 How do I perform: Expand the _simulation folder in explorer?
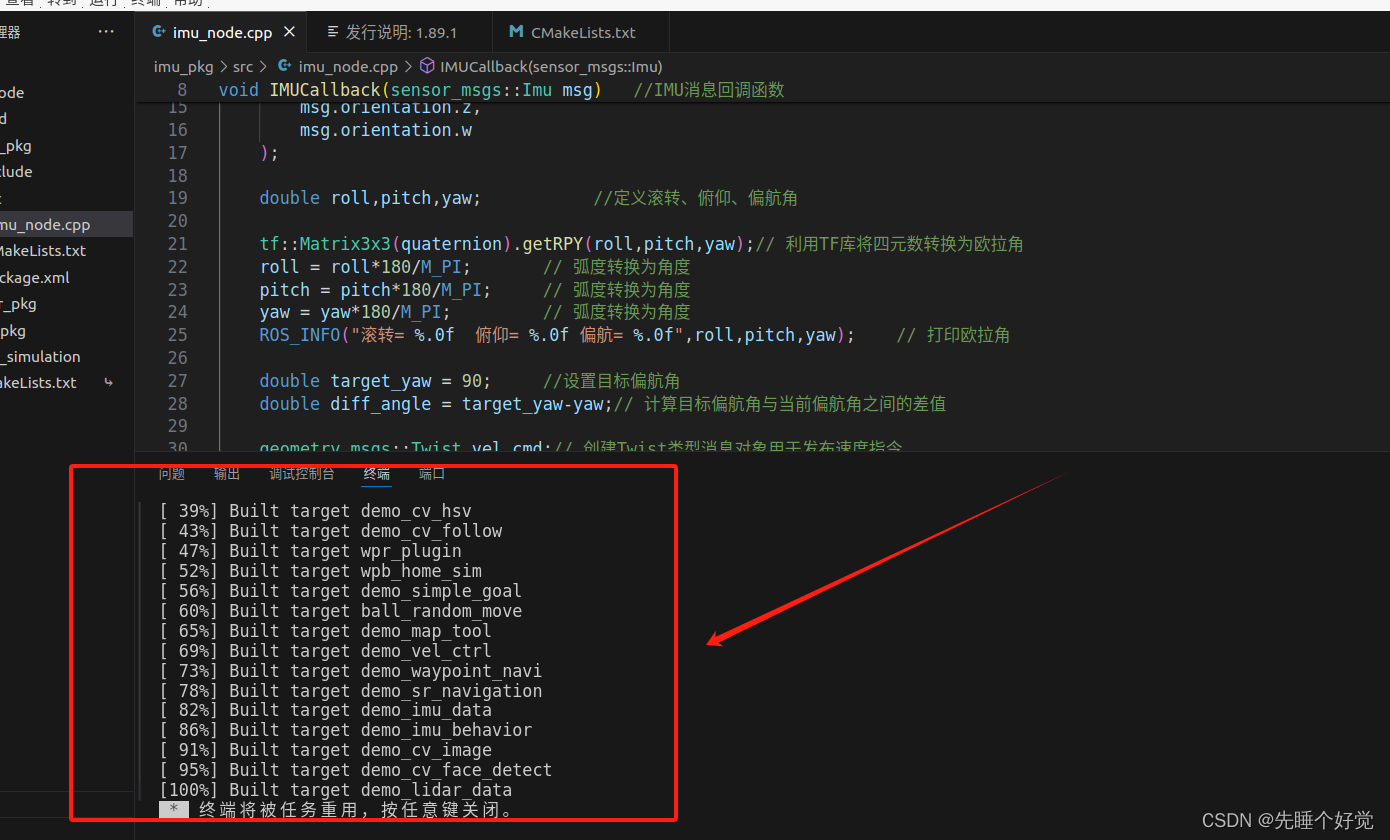pyautogui.click(x=40, y=356)
